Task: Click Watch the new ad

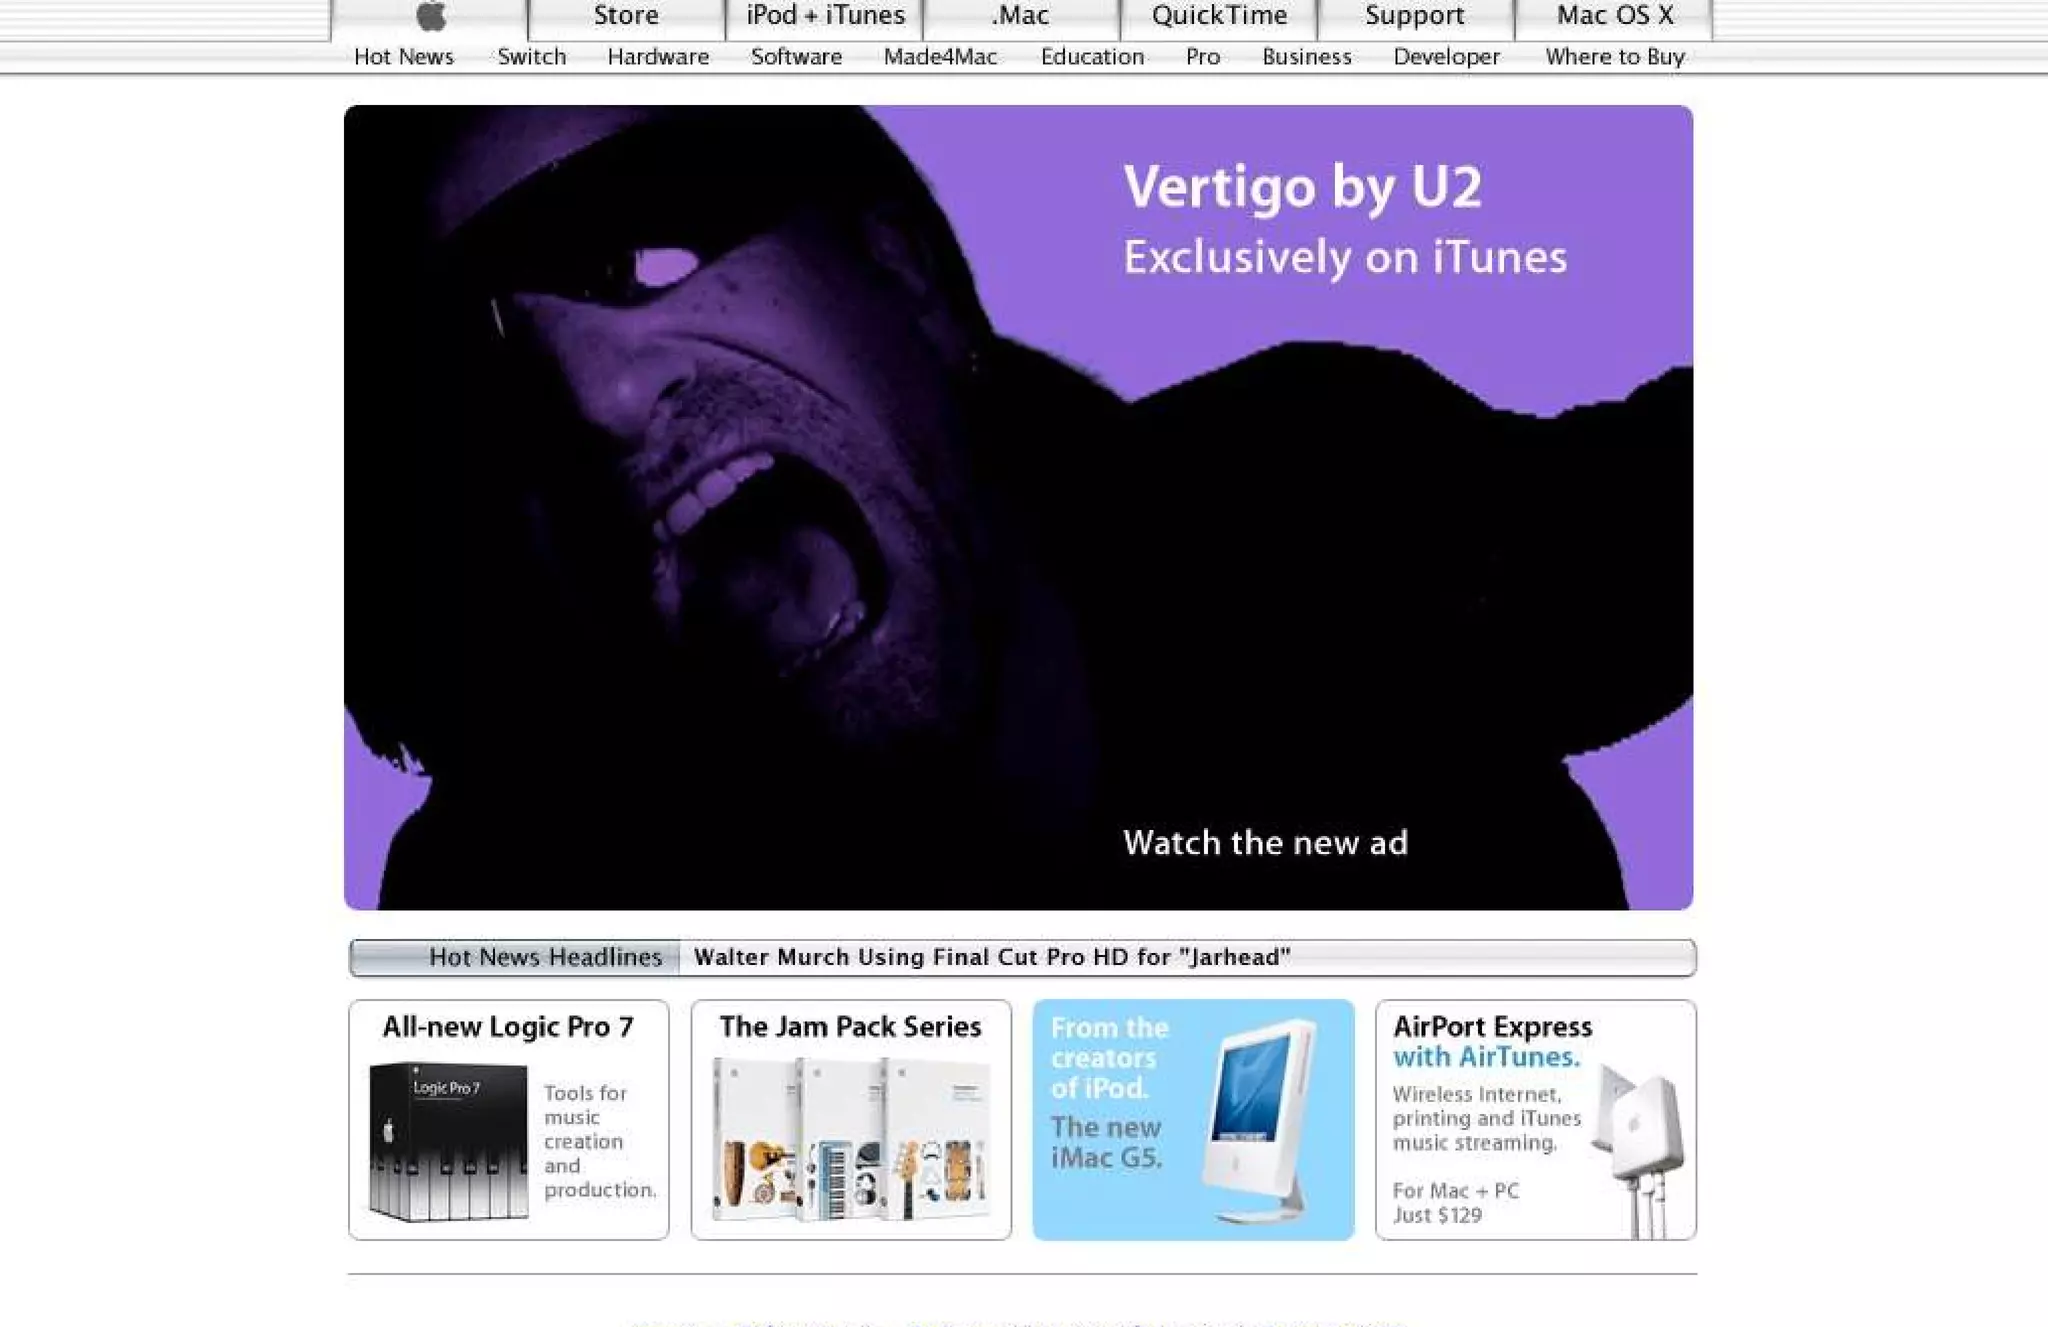Action: point(1265,843)
